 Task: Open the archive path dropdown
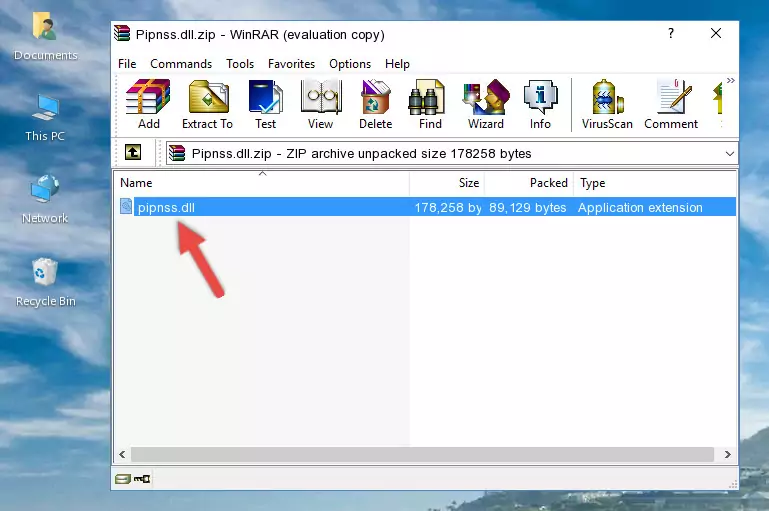tap(730, 153)
